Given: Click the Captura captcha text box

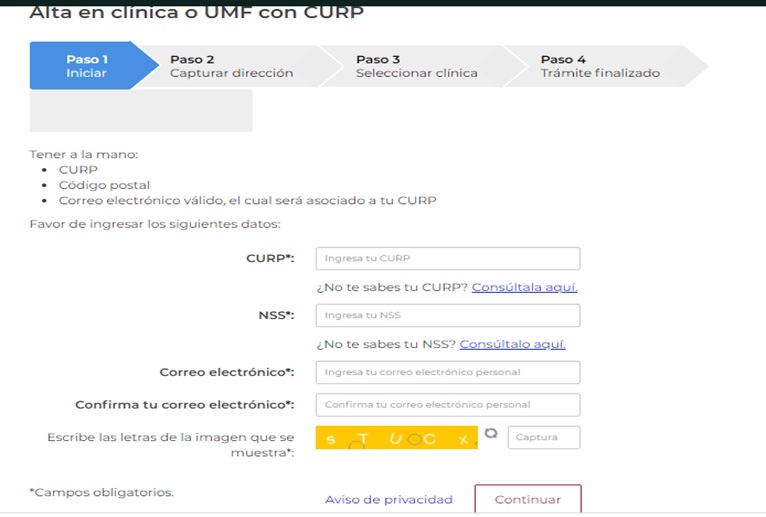Looking at the screenshot, I should click(543, 437).
